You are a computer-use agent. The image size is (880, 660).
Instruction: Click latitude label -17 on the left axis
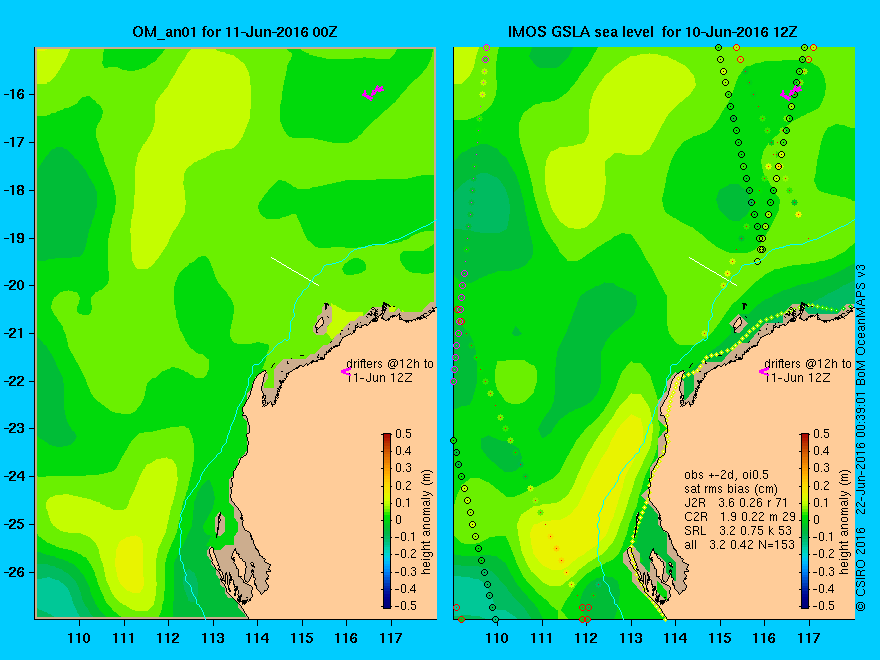tap(17, 142)
